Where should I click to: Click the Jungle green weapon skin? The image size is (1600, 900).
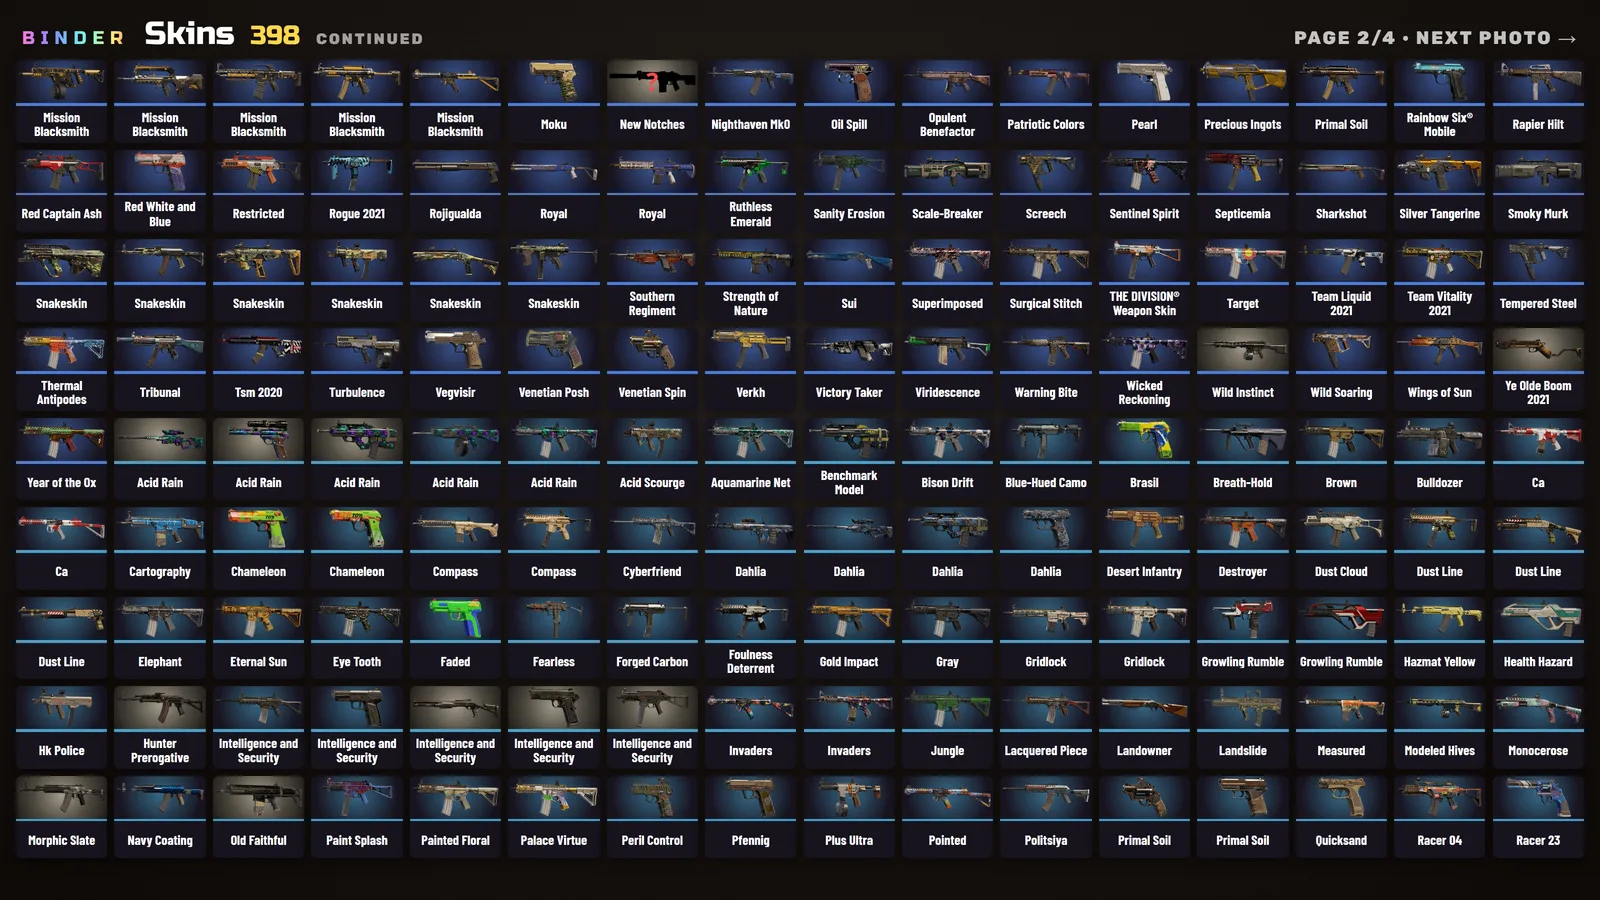click(947, 728)
